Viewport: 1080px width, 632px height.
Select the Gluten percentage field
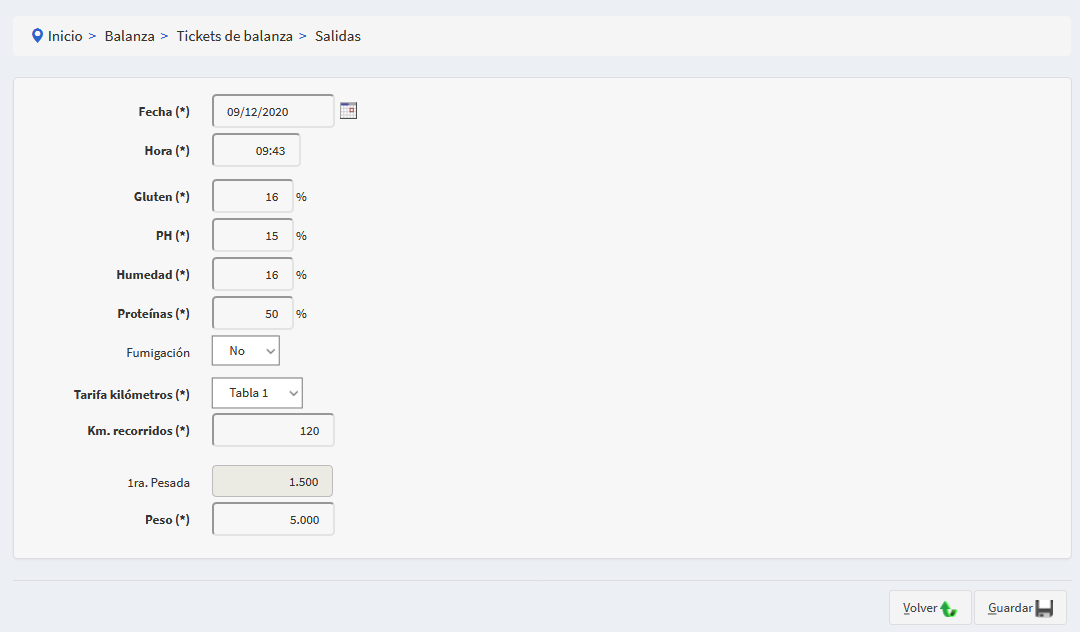(252, 197)
